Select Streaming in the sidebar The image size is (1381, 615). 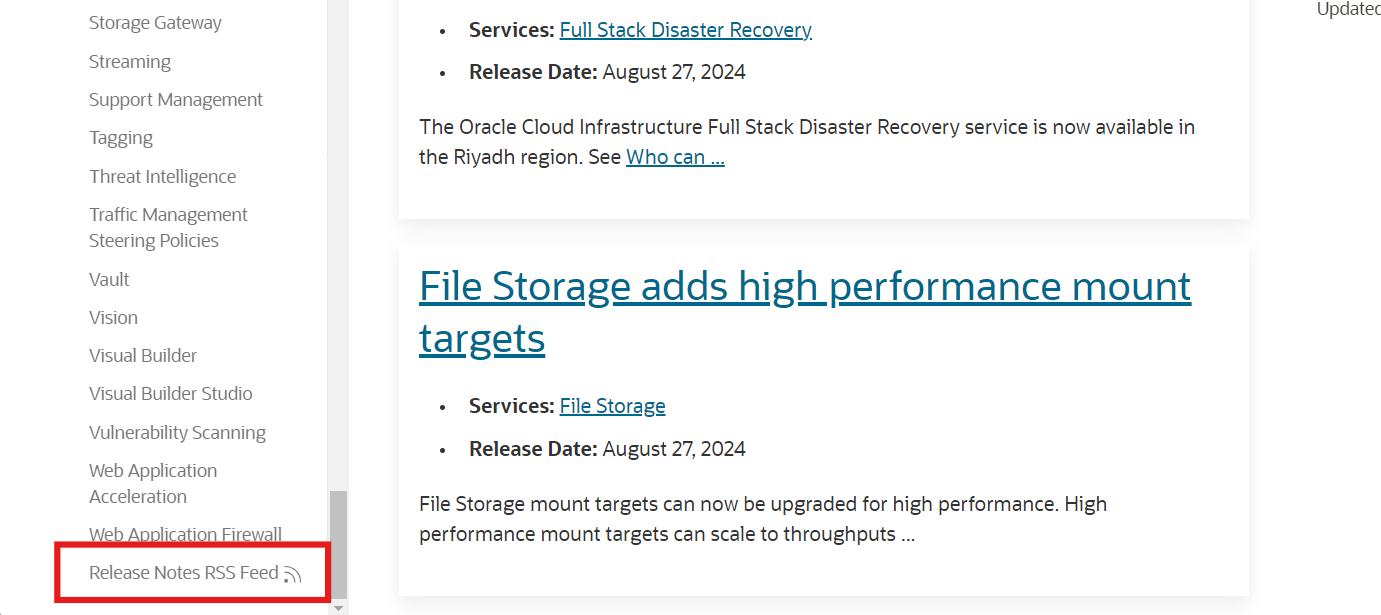click(130, 62)
